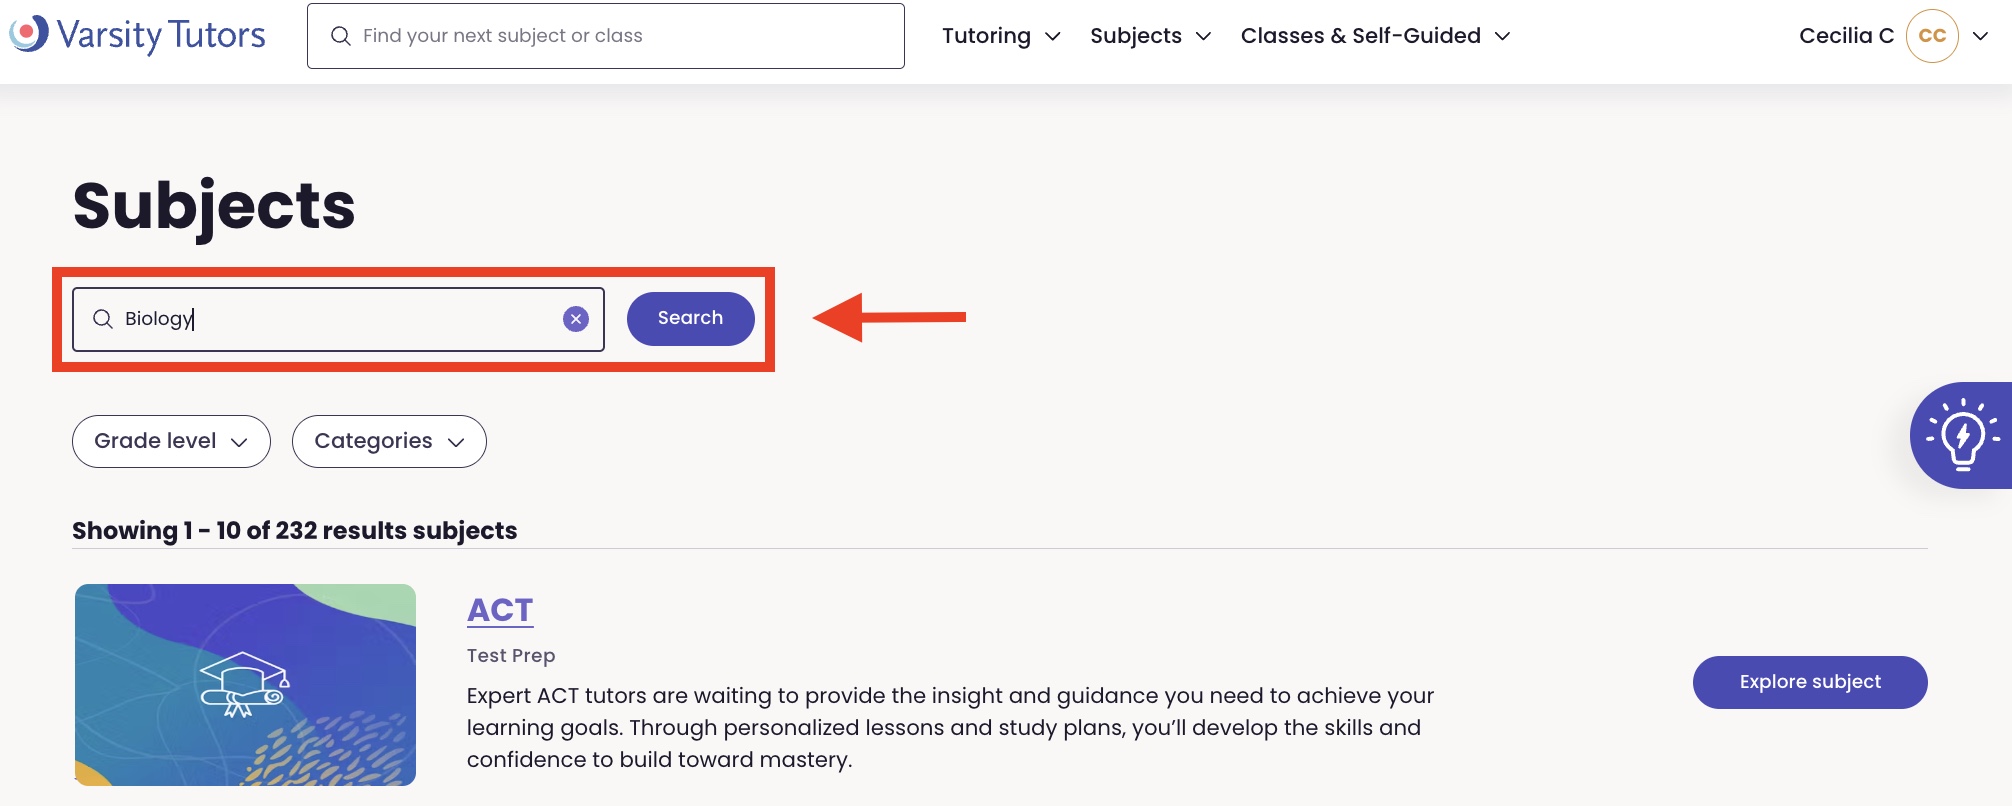The image size is (2012, 806).
Task: Click the magnifier icon in top search bar
Action: 341,36
